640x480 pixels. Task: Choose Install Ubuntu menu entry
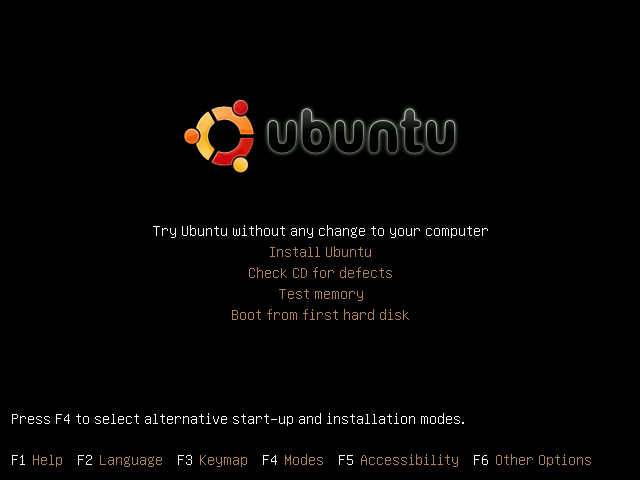point(320,252)
